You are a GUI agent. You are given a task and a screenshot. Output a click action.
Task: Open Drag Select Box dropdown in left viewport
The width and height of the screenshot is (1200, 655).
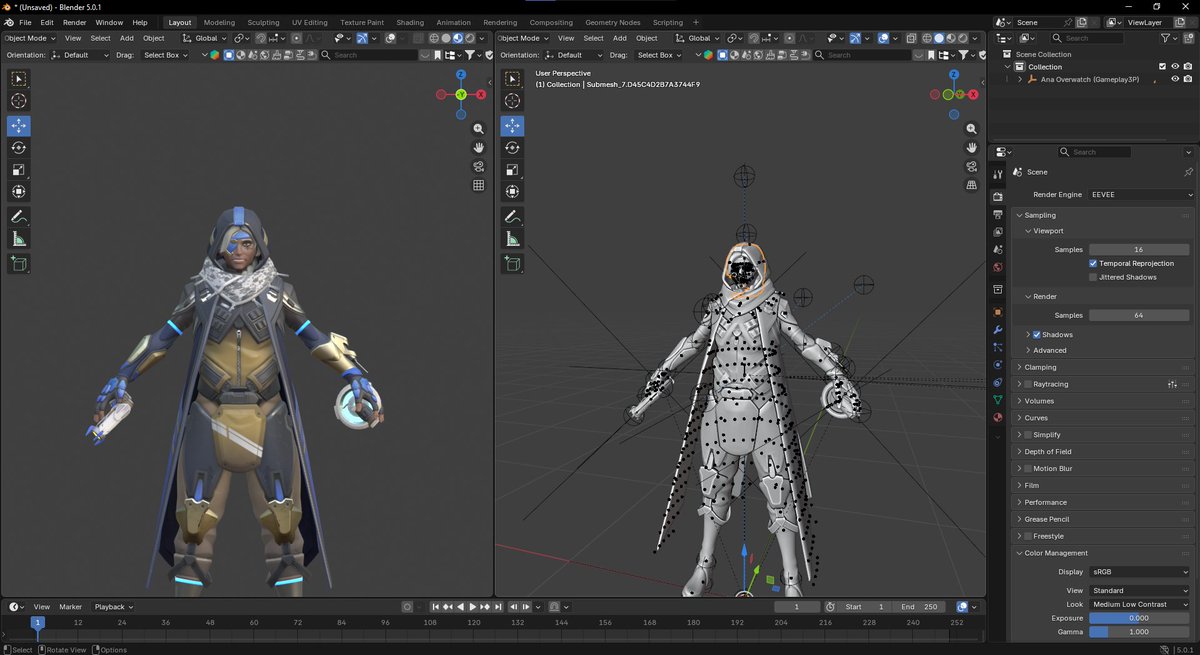pyautogui.click(x=165, y=55)
